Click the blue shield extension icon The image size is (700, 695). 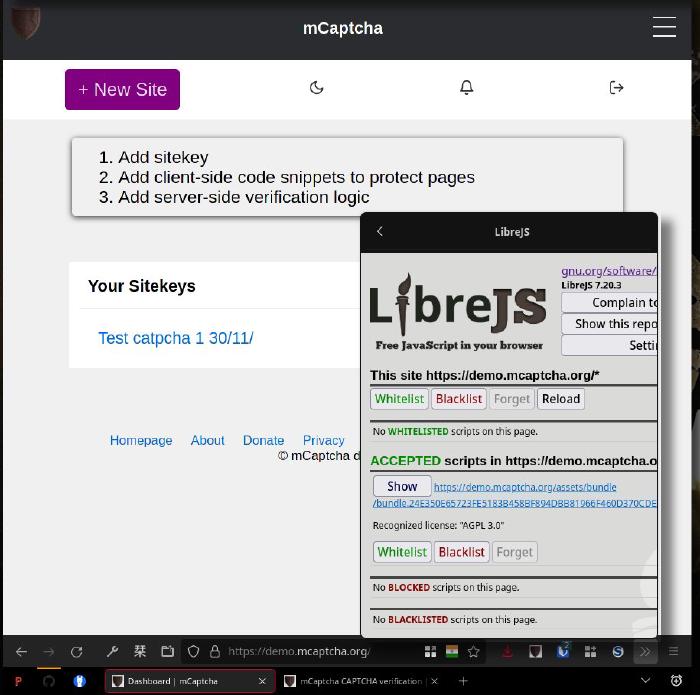click(x=563, y=652)
